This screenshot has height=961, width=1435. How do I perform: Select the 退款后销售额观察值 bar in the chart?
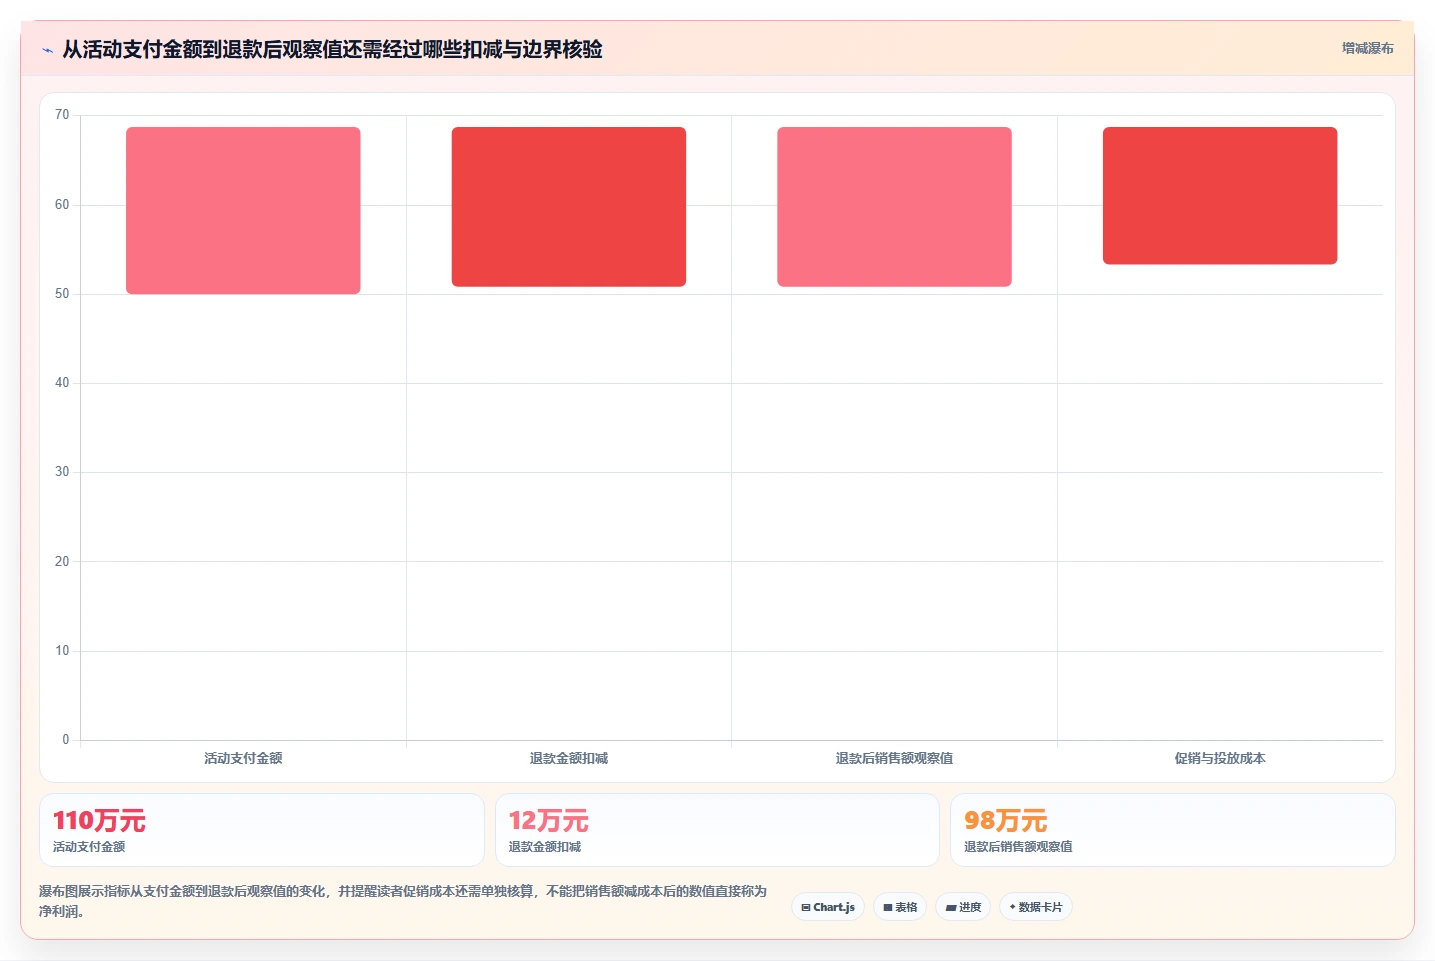pyautogui.click(x=894, y=207)
